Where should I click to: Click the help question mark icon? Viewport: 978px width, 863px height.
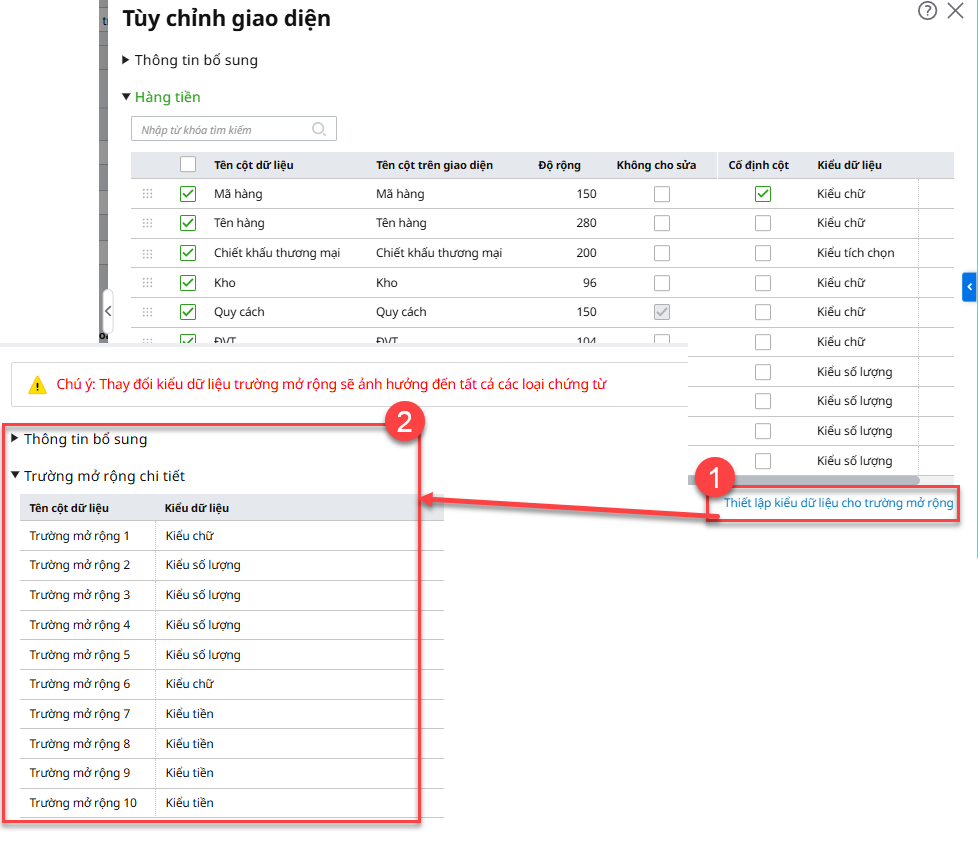tap(927, 11)
